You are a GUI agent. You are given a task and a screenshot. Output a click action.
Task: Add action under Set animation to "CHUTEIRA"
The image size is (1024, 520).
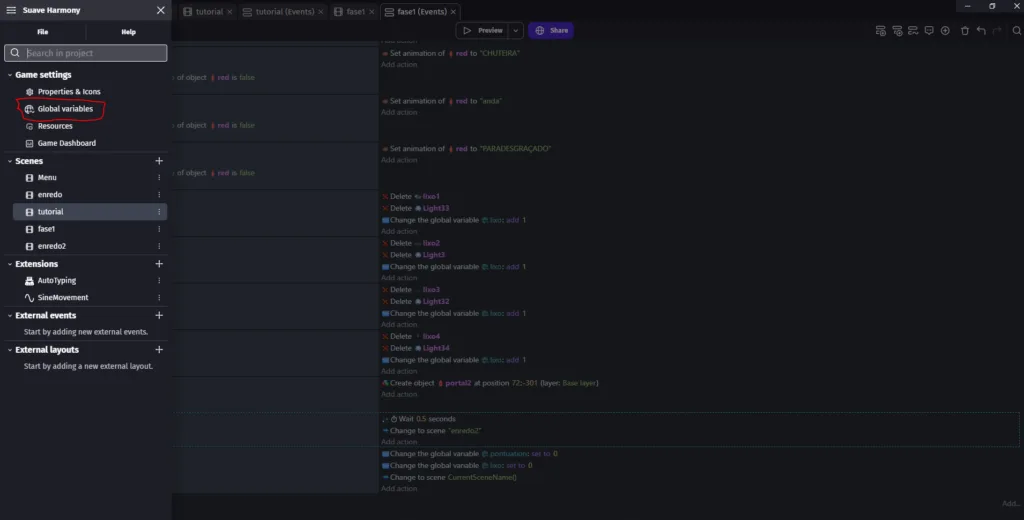pos(399,65)
